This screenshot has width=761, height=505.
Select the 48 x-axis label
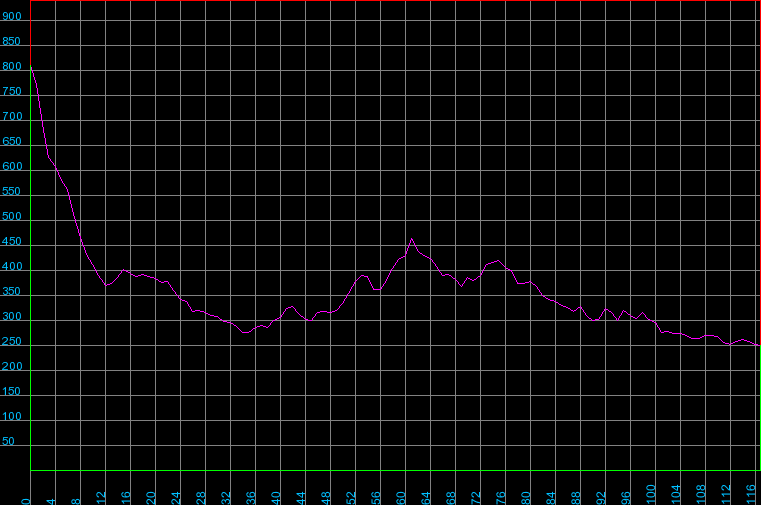(326, 498)
